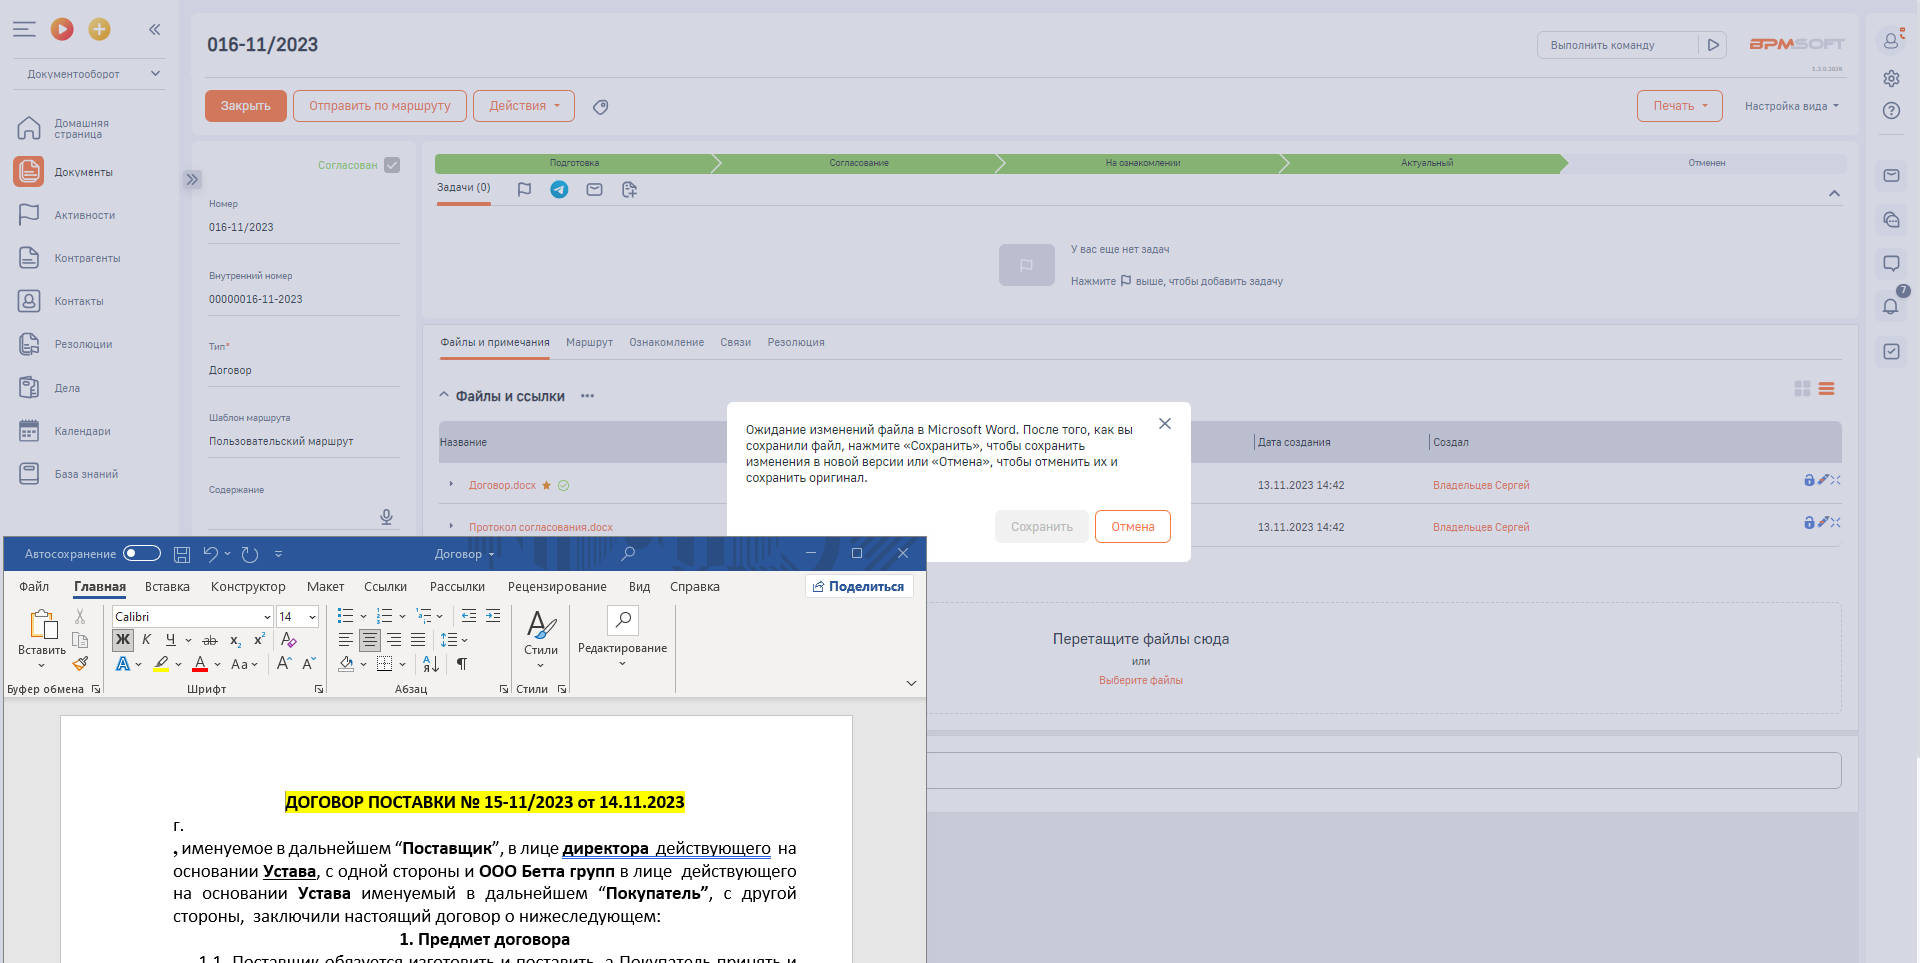Switch to tile view of files
This screenshot has height=963, width=1920.
(1802, 389)
